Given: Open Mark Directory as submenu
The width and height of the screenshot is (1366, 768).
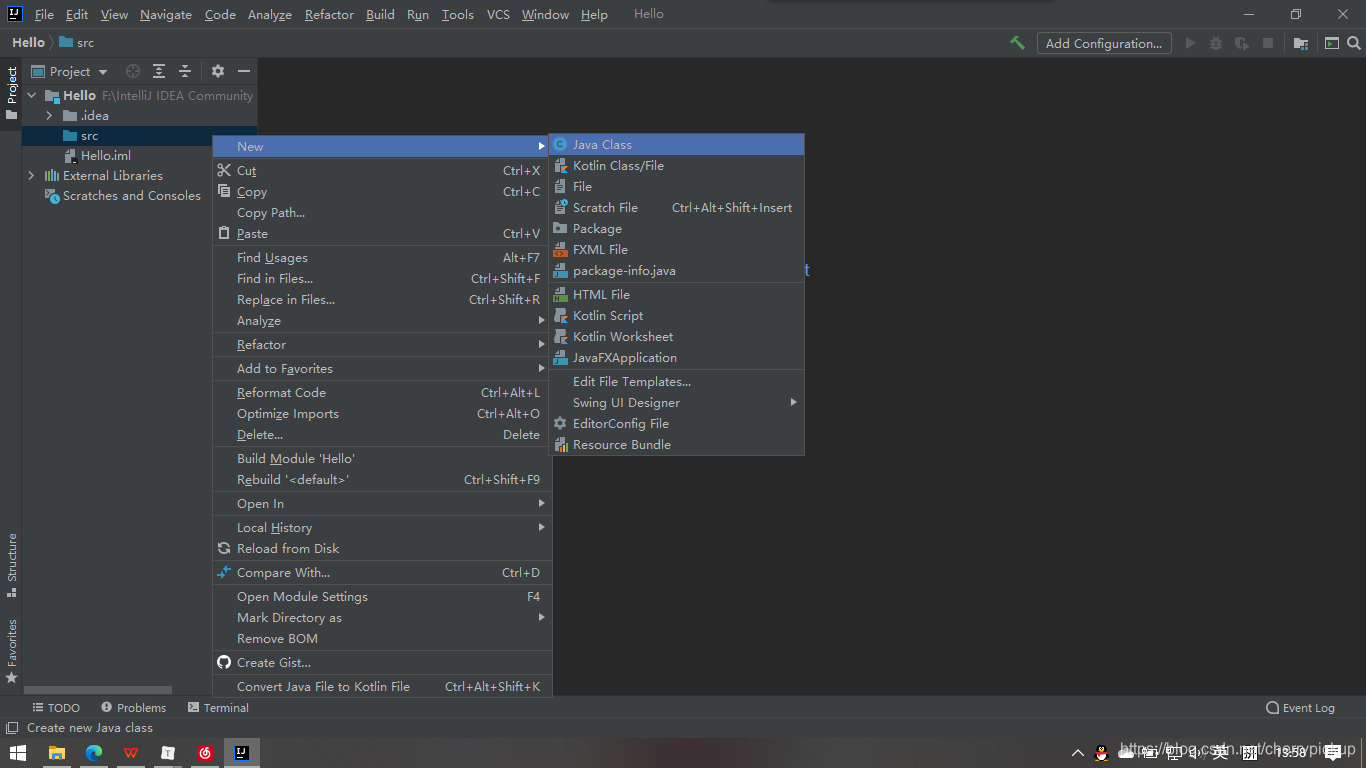Looking at the screenshot, I should [381, 617].
